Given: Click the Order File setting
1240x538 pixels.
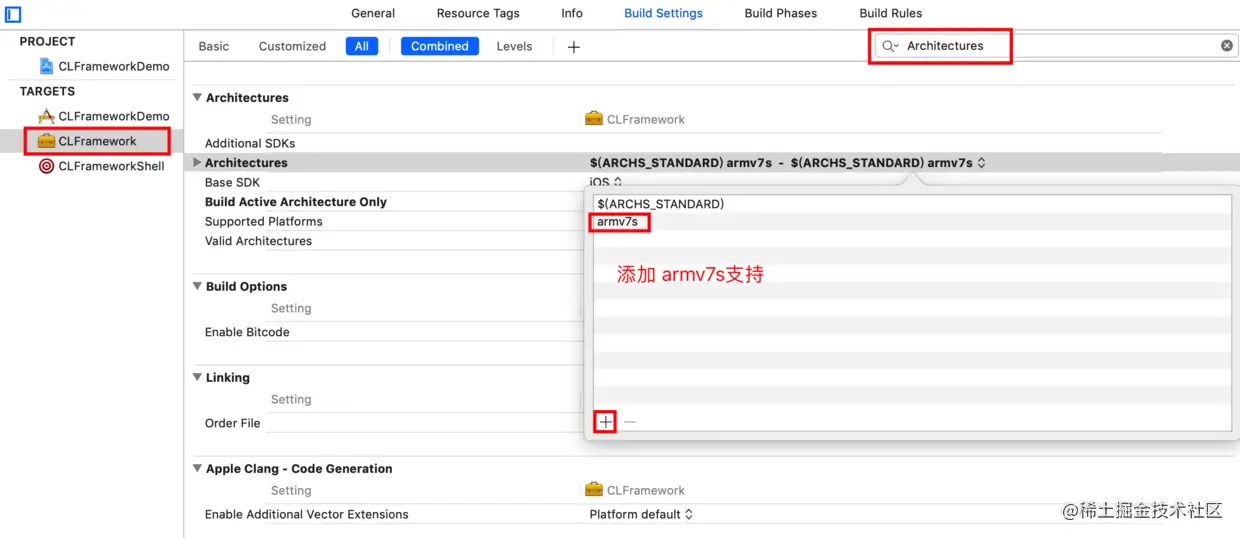Looking at the screenshot, I should [x=232, y=423].
